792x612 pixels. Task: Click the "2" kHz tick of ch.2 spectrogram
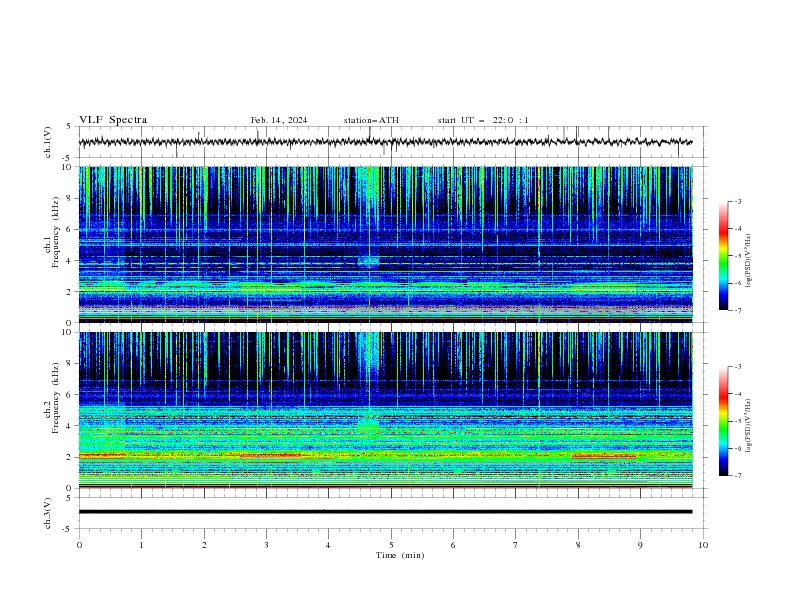(x=69, y=457)
